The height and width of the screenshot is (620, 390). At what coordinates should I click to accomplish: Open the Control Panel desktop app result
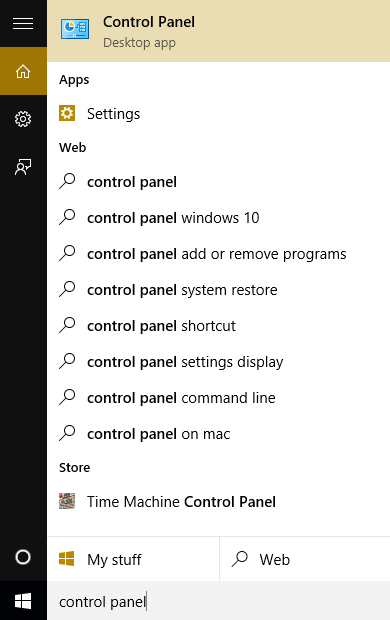point(218,31)
